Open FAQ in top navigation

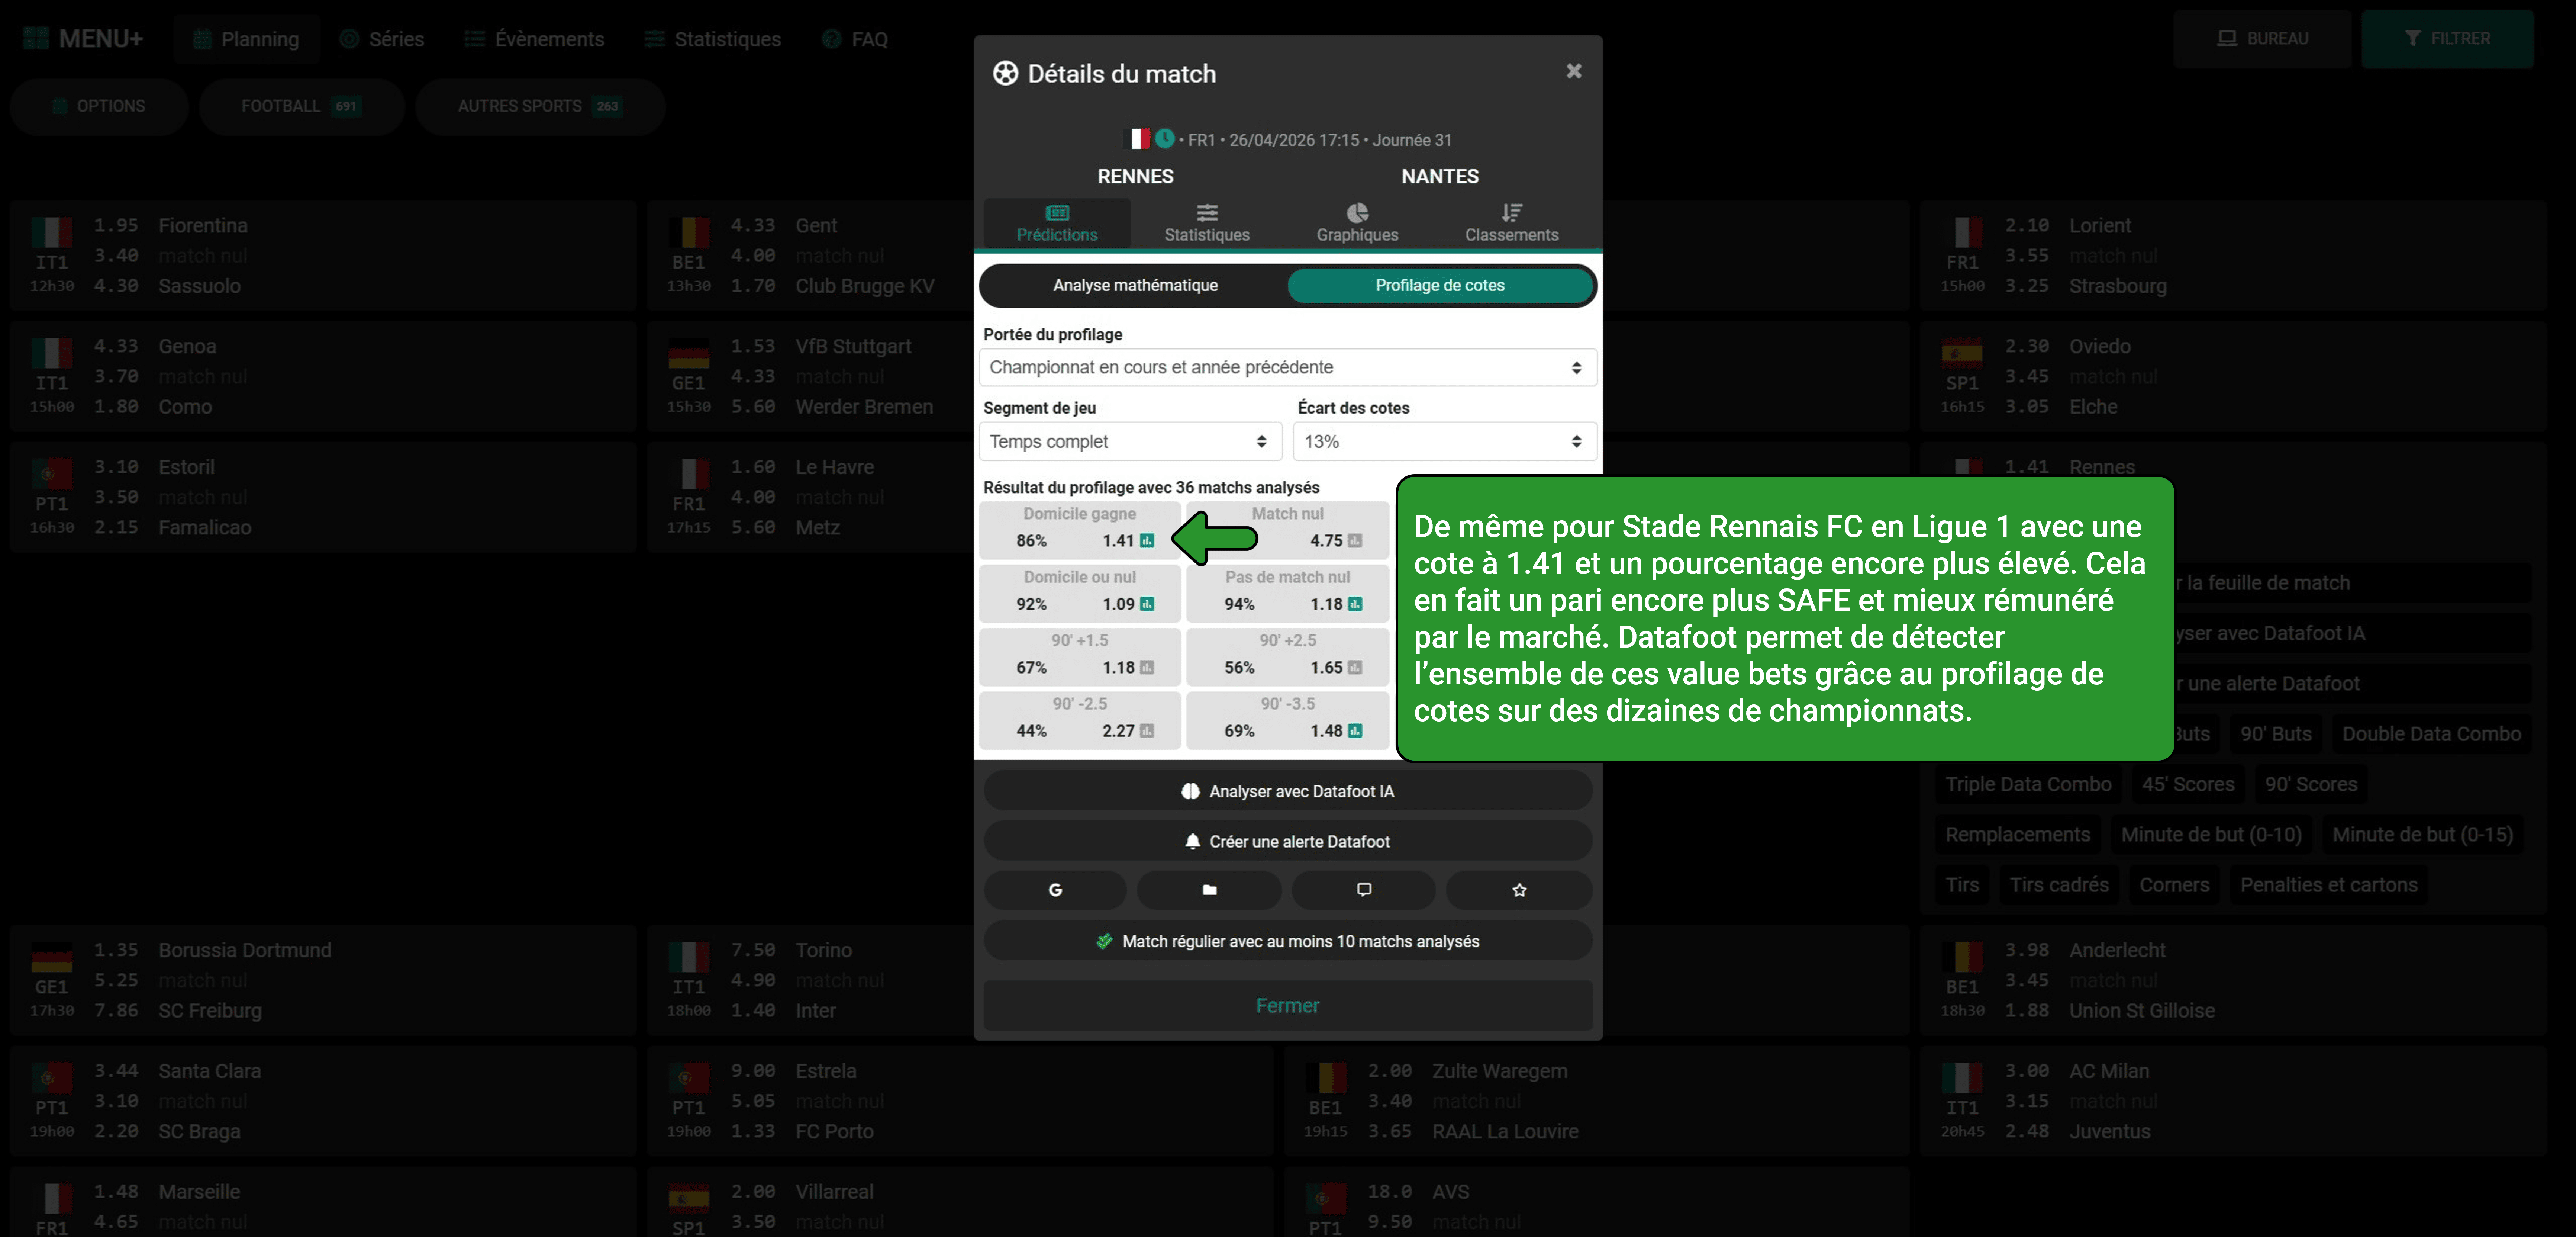coord(855,39)
